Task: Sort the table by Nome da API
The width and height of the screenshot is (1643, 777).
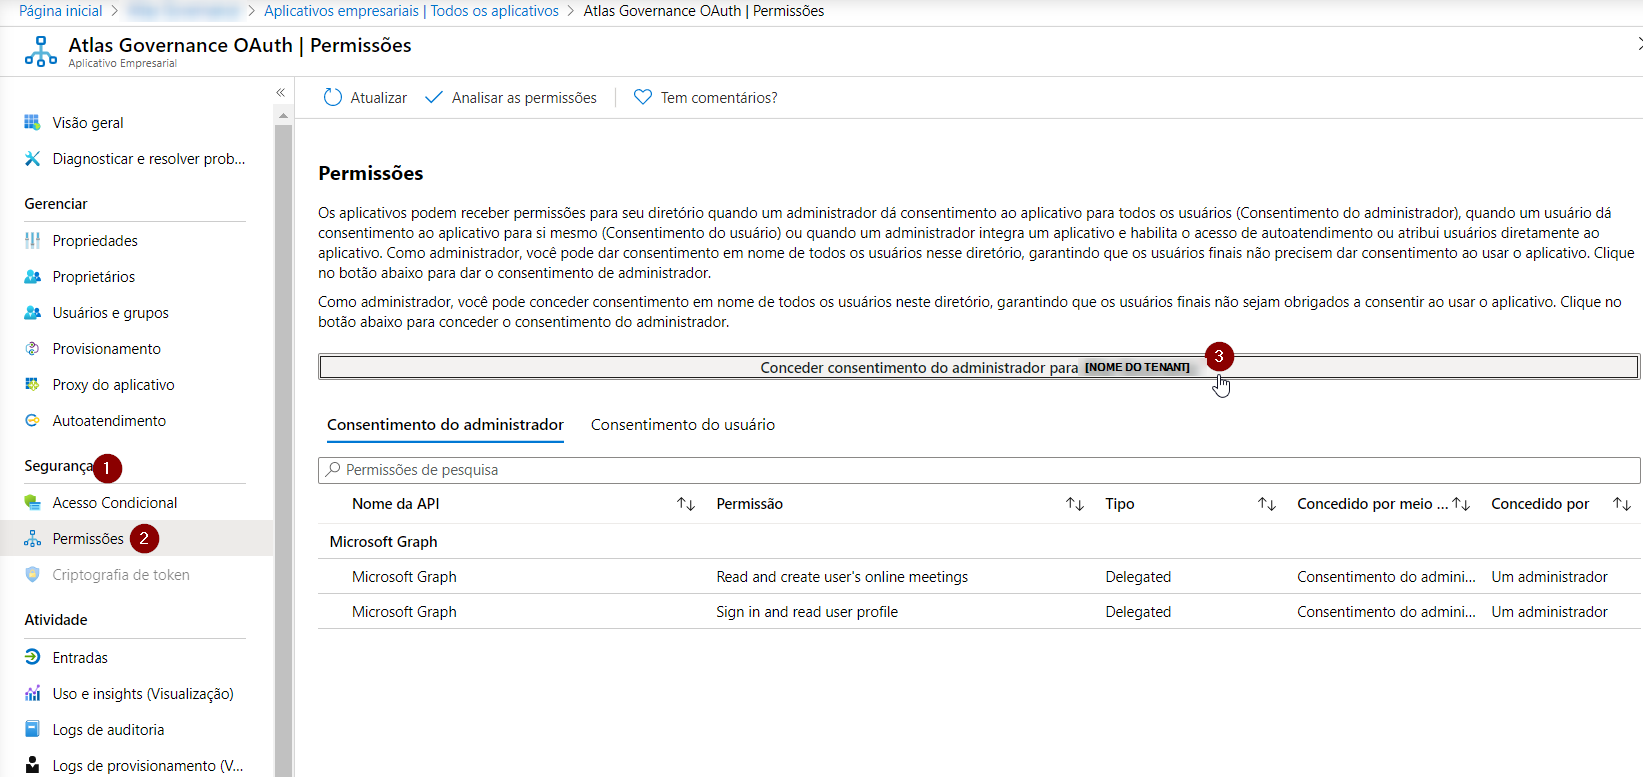Action: [x=685, y=504]
